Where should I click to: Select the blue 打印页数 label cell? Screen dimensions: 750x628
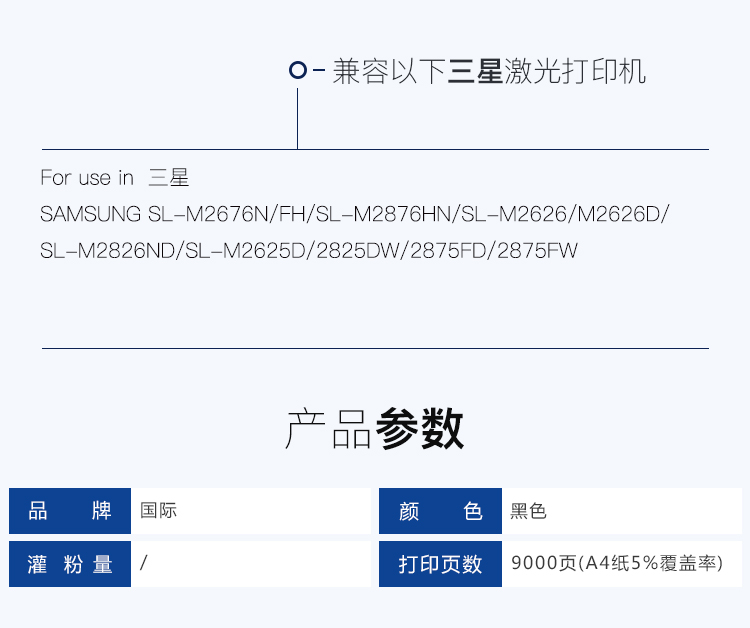coord(440,564)
